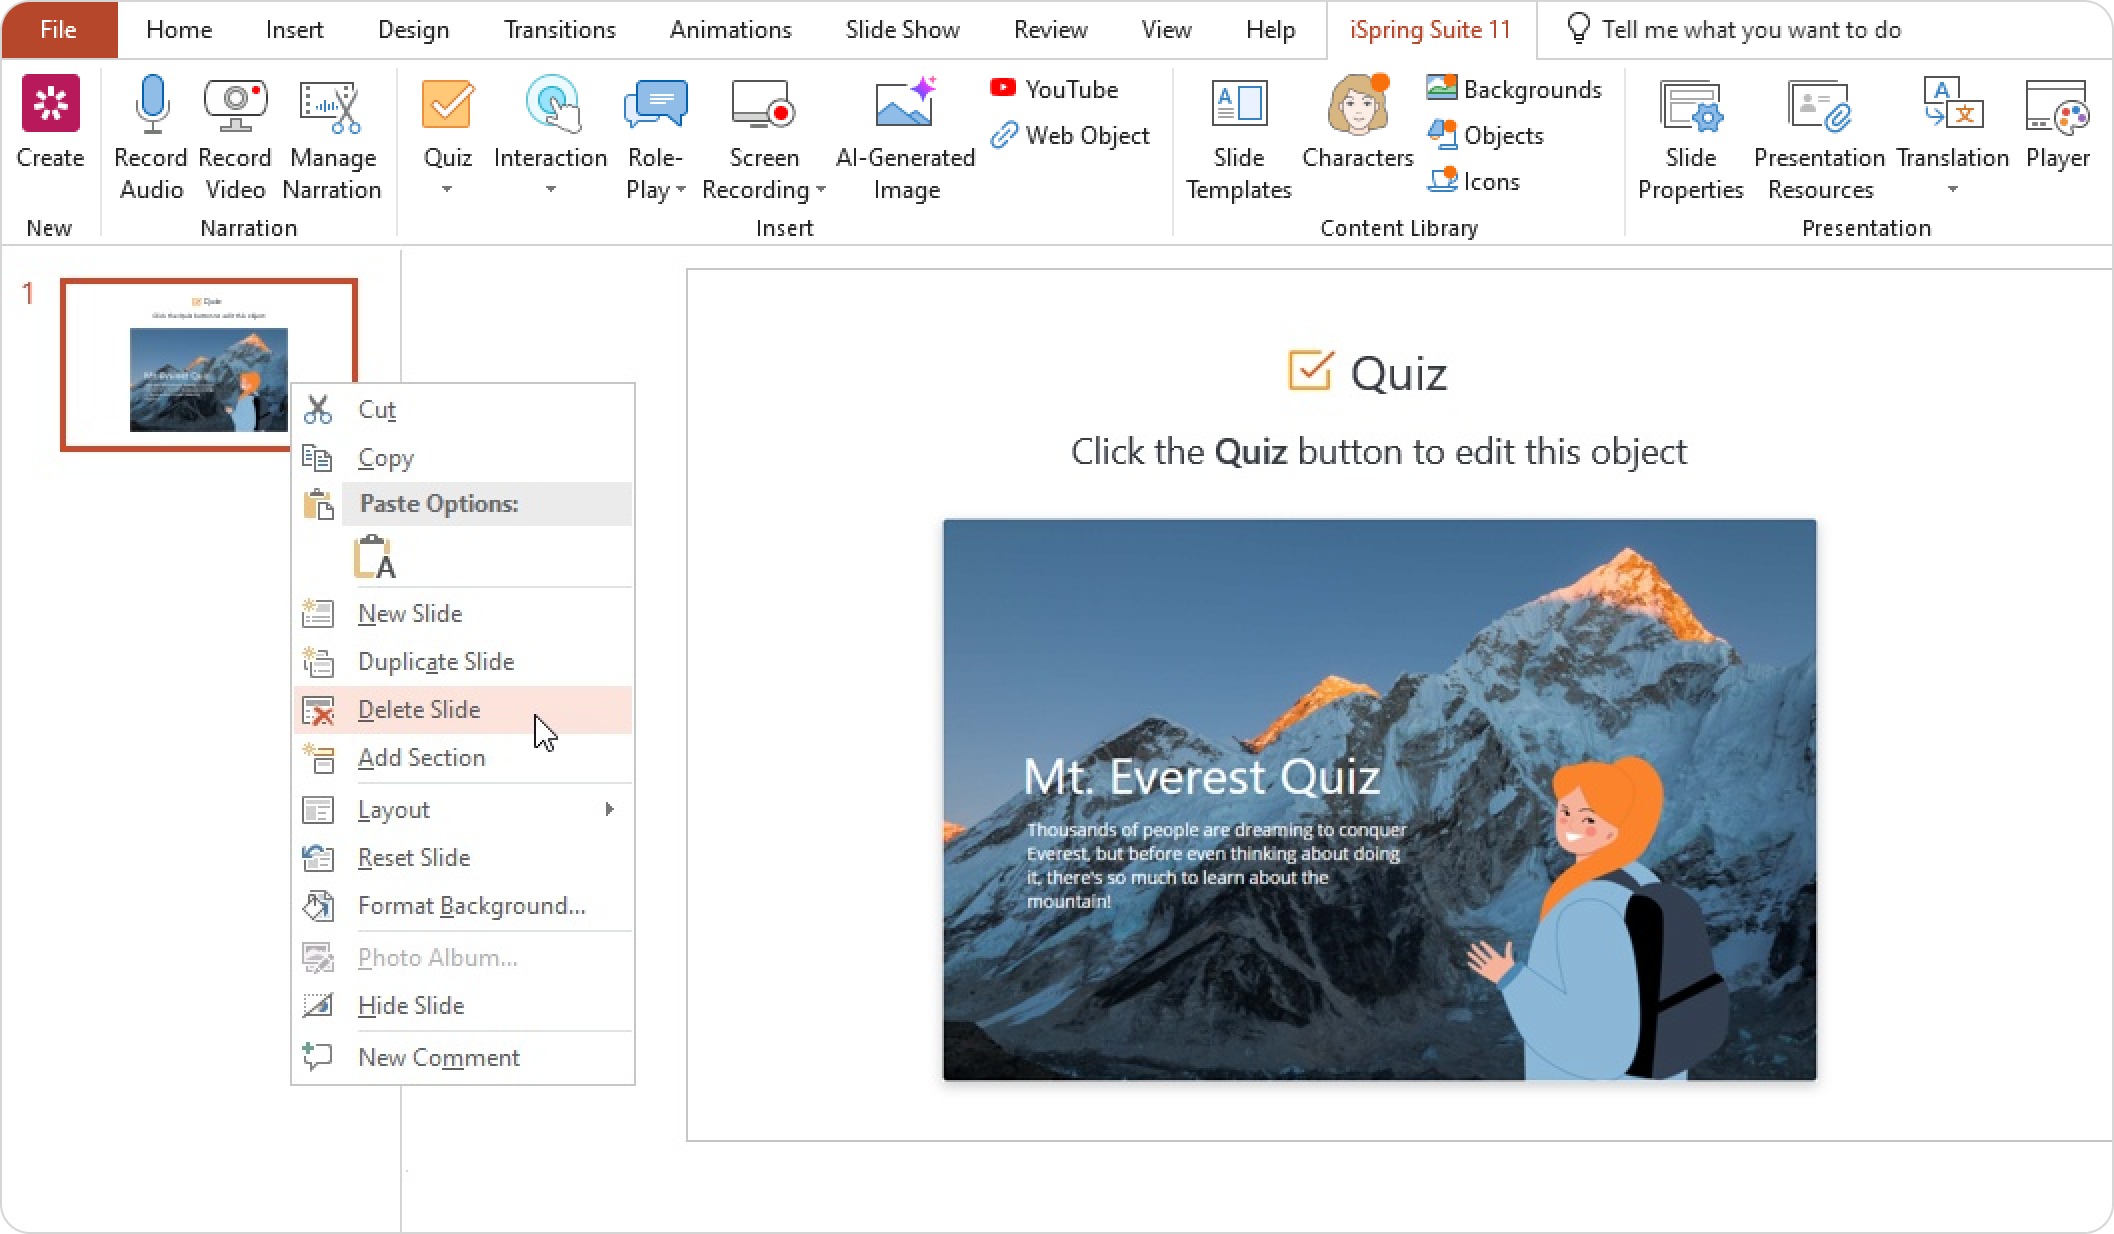Click the Create button
The height and width of the screenshot is (1234, 2114).
(50, 120)
